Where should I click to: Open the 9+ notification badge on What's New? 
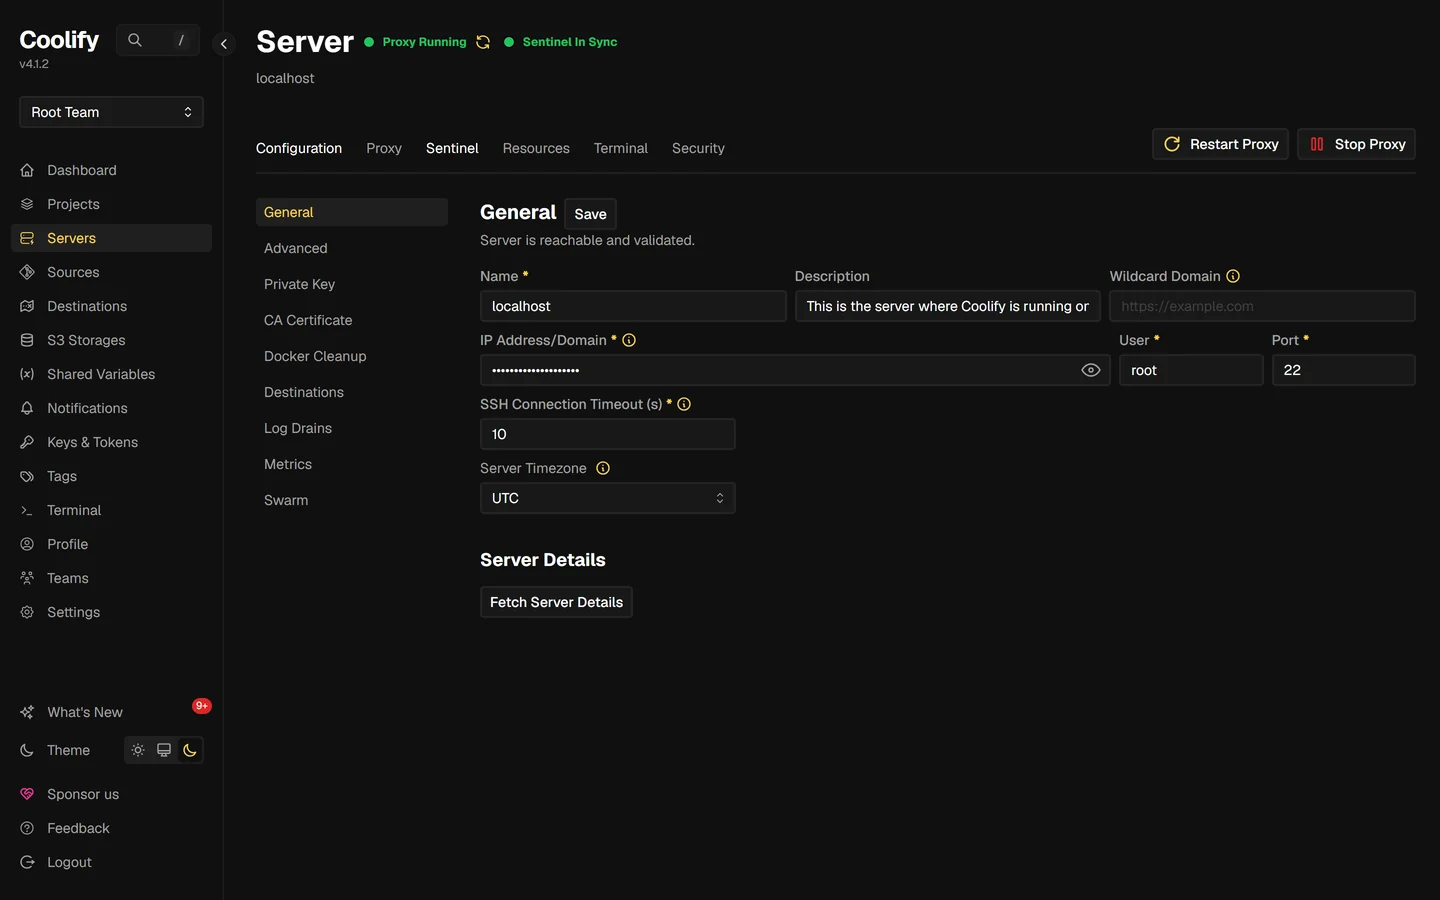pyautogui.click(x=202, y=706)
